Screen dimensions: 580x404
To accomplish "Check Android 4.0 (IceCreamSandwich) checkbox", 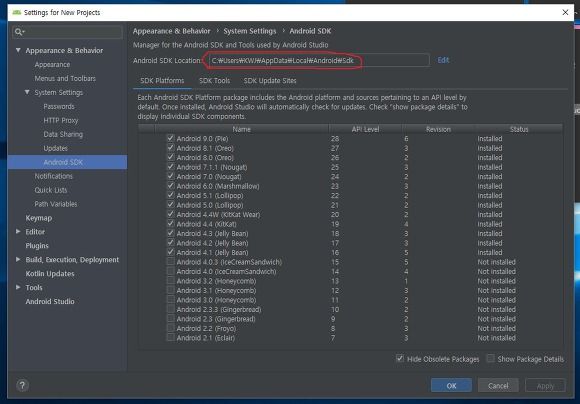I will pyautogui.click(x=171, y=271).
